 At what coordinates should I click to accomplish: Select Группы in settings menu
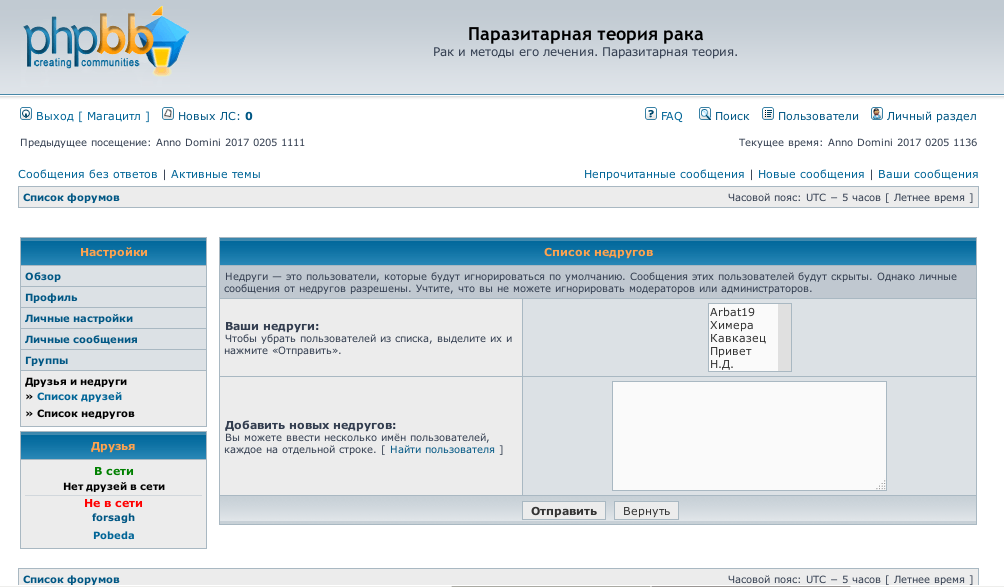(47, 360)
